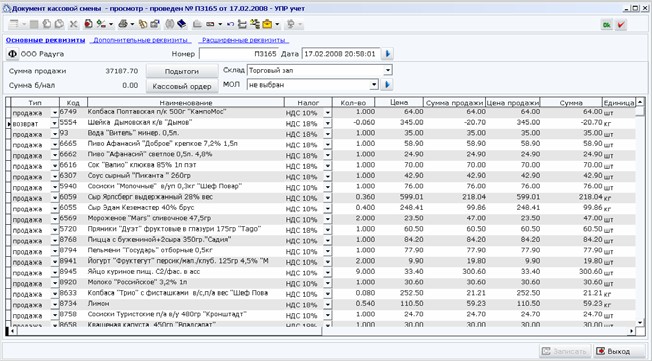Switch to Дополнительные реквизиты tab
The height and width of the screenshot is (361, 652).
(141, 40)
